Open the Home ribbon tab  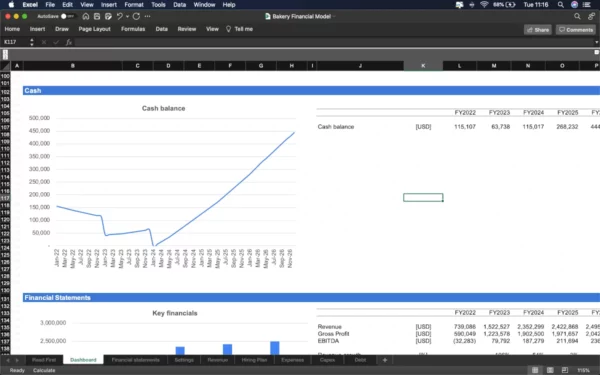pyautogui.click(x=12, y=29)
